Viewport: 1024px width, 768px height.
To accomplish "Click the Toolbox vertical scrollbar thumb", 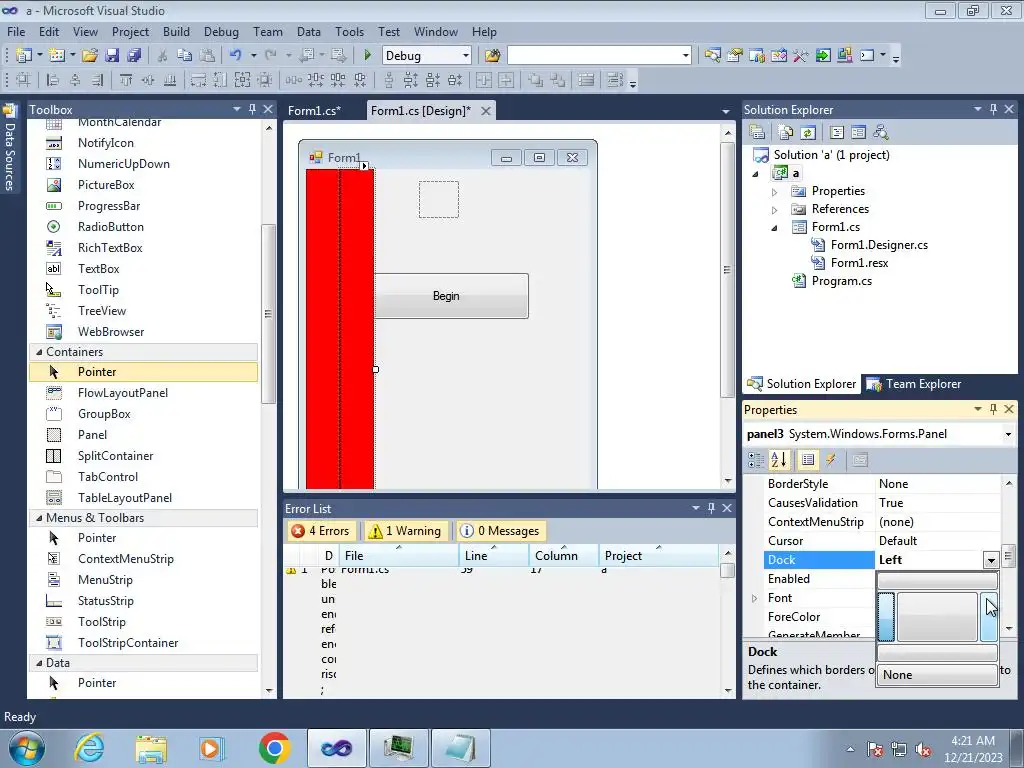I will click(268, 313).
